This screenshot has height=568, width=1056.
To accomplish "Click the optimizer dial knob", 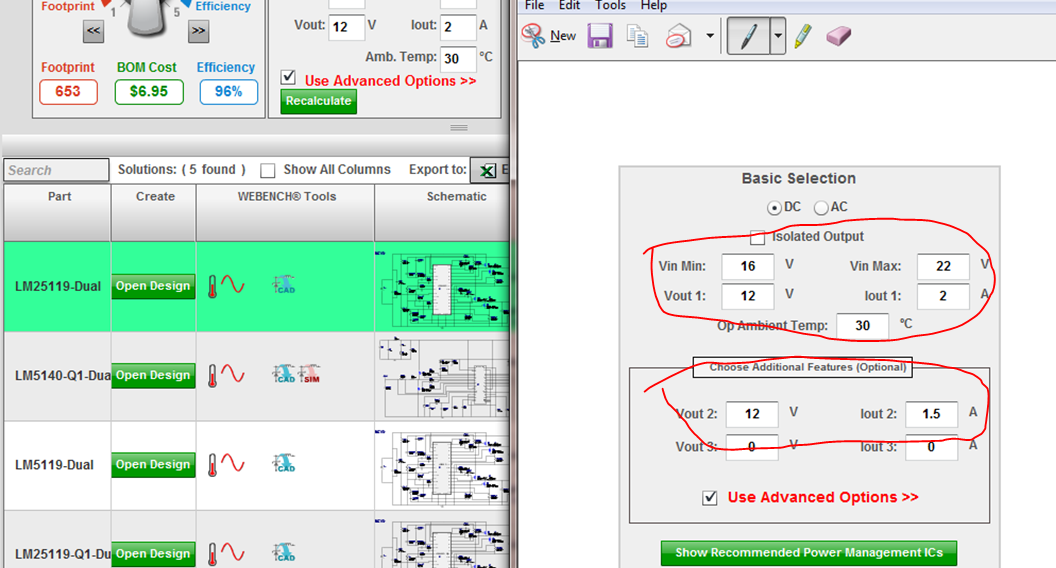I will coord(146,17).
